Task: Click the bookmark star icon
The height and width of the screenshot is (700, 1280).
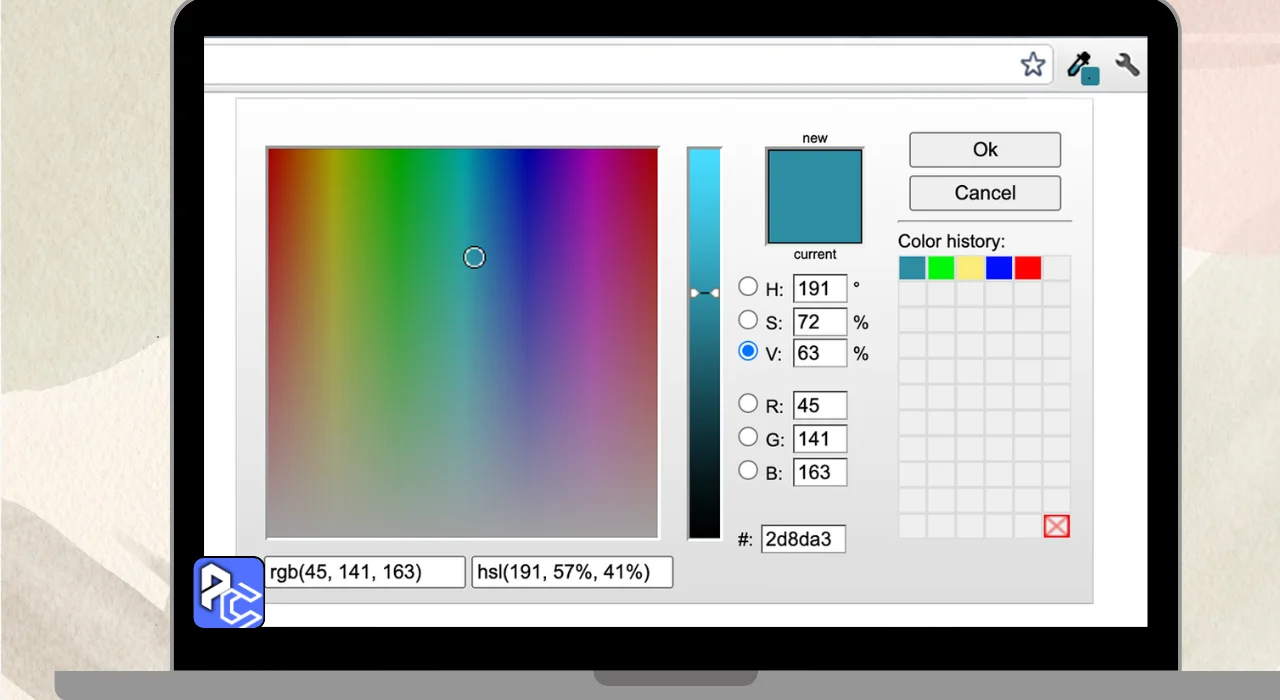Action: [1032, 66]
